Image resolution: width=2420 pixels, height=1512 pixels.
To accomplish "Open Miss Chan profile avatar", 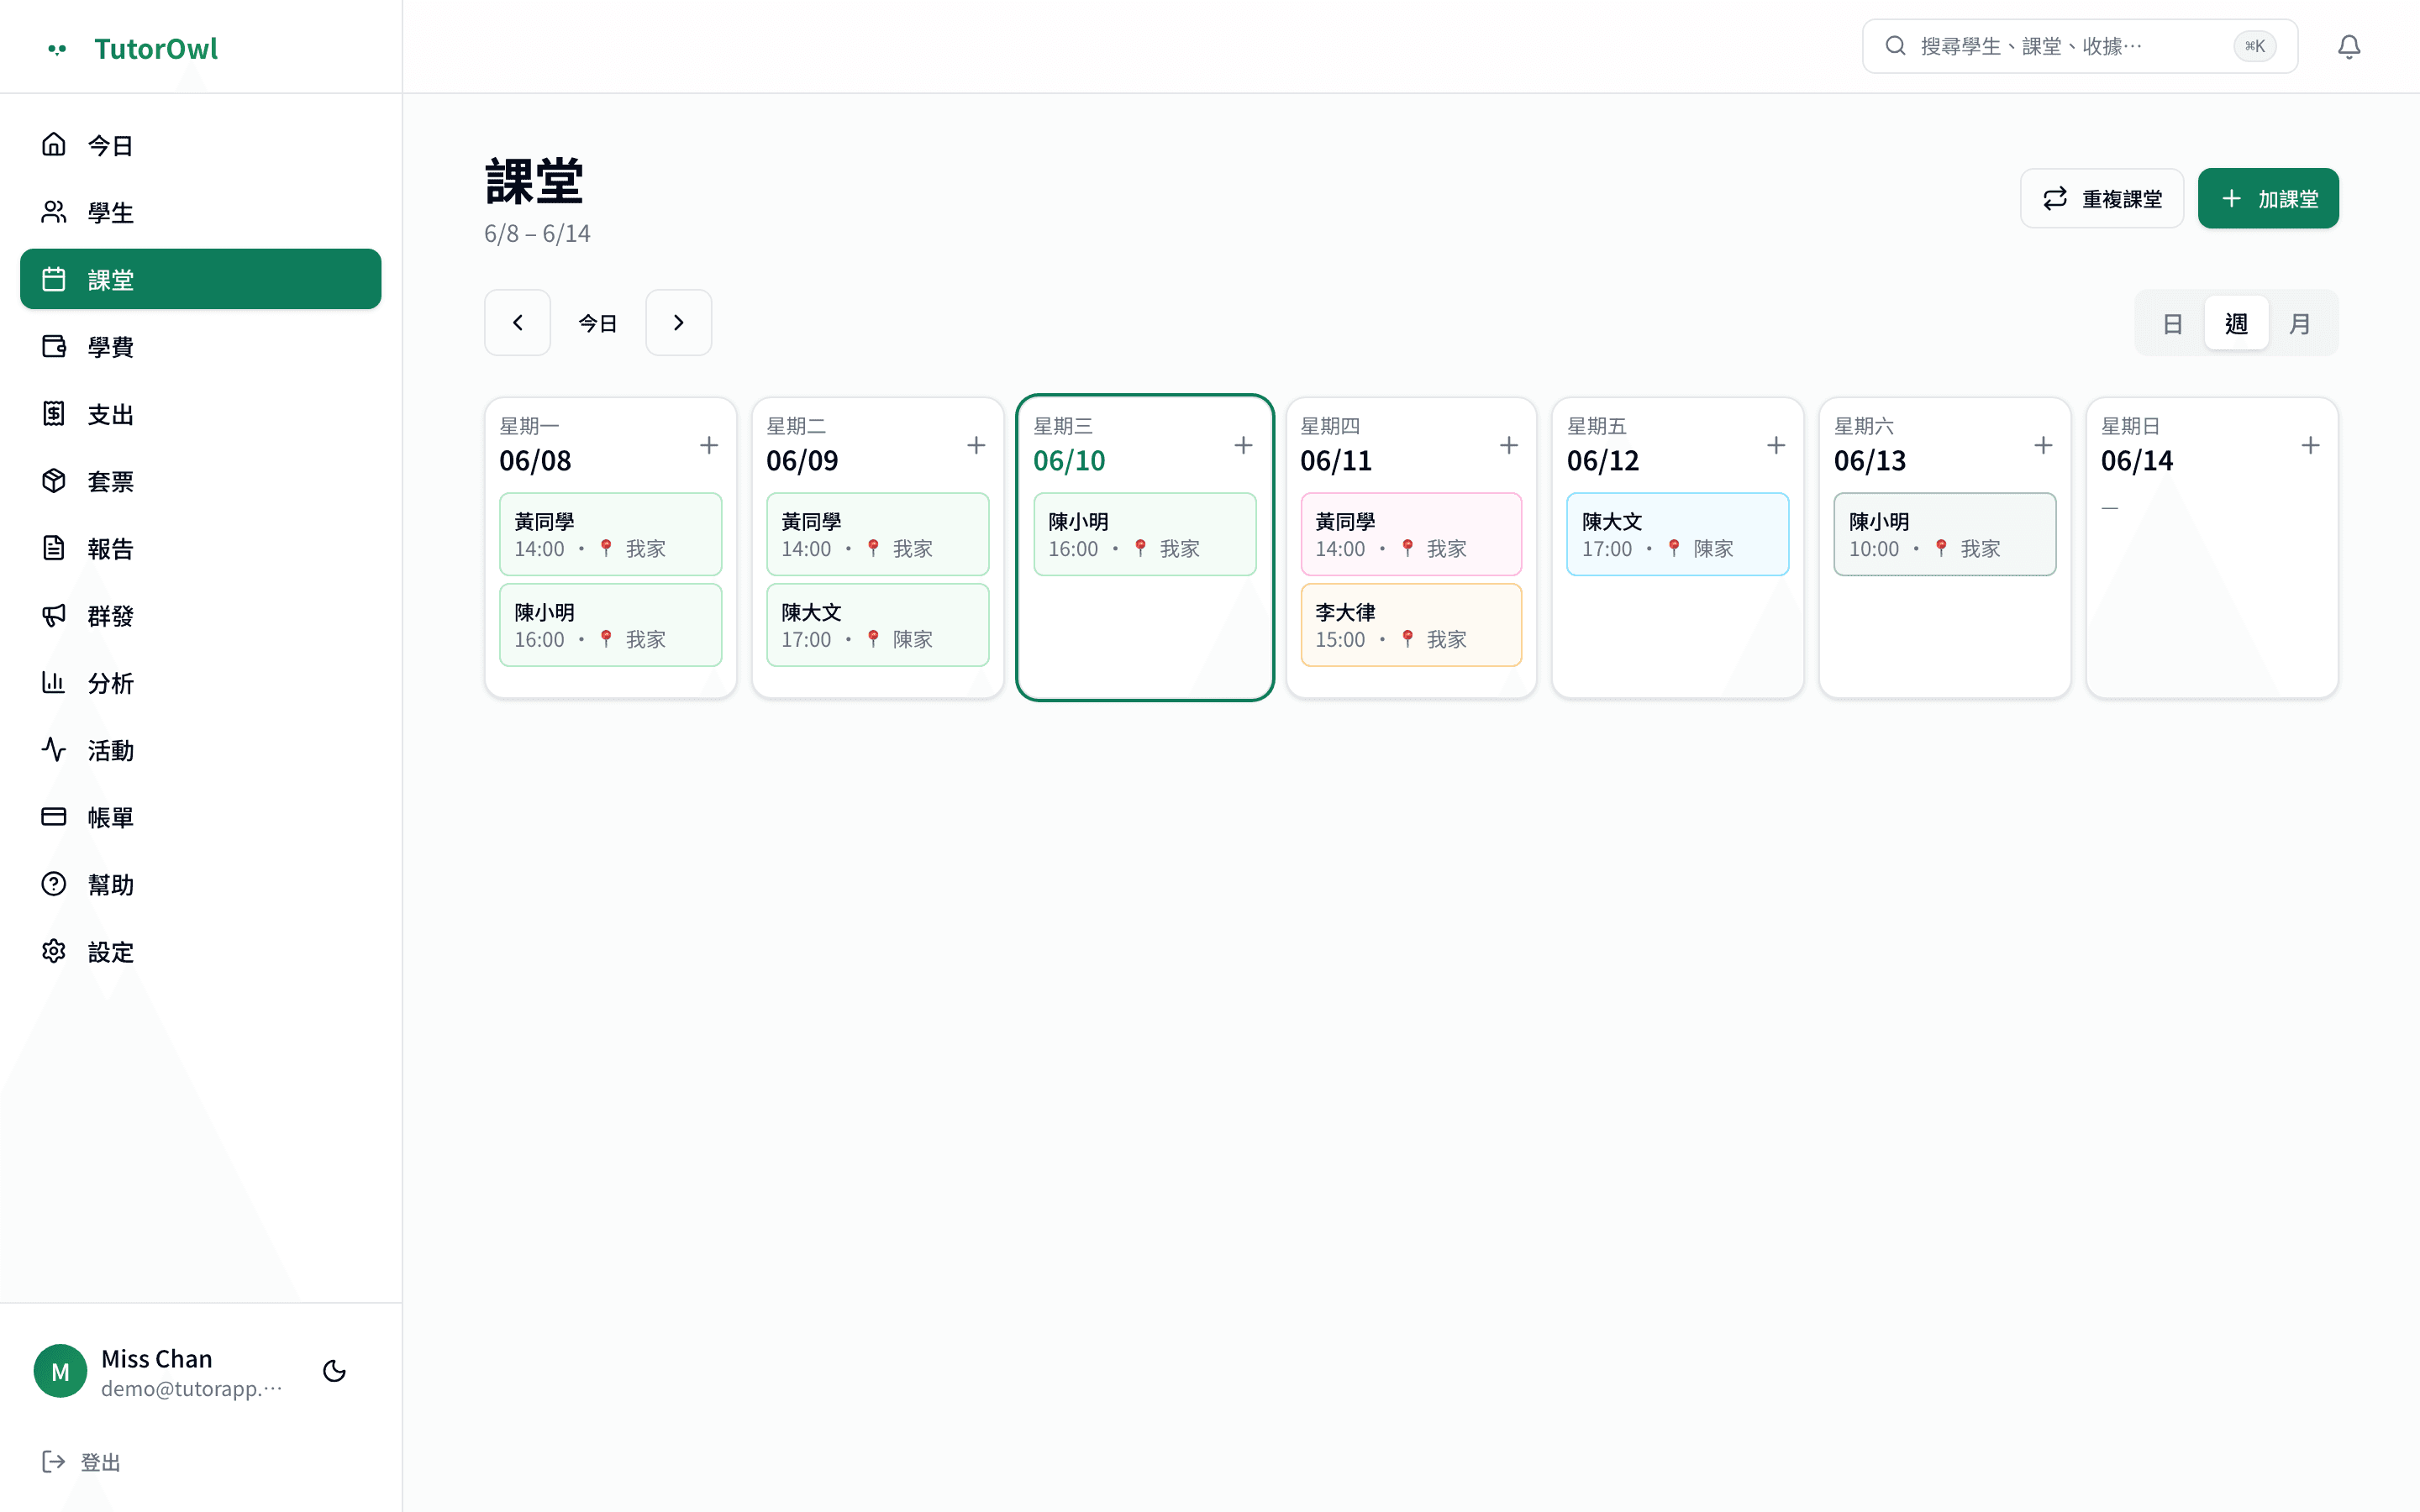I will coord(60,1371).
